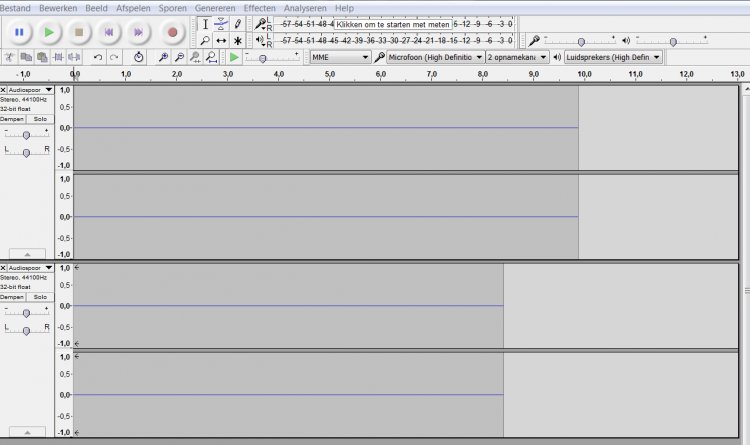
Task: Open the '2 opnamekanalen' channels dropdown
Action: [x=517, y=57]
